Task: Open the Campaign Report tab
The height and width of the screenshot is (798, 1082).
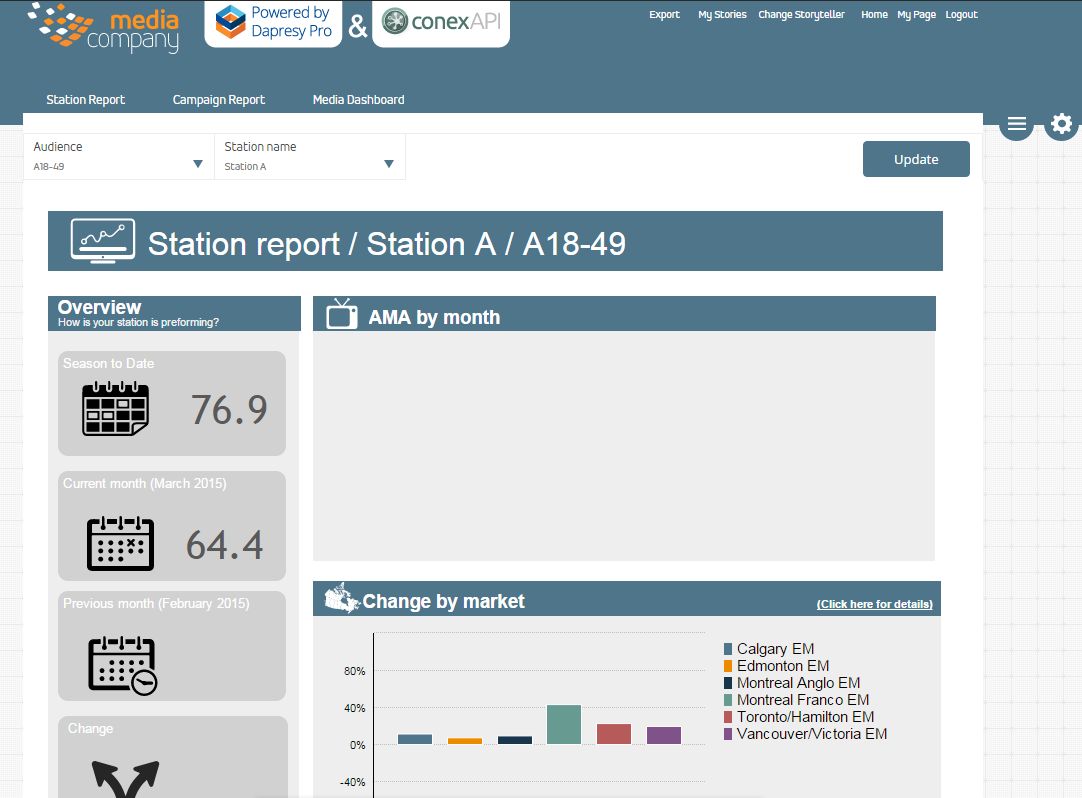Action: [x=219, y=99]
